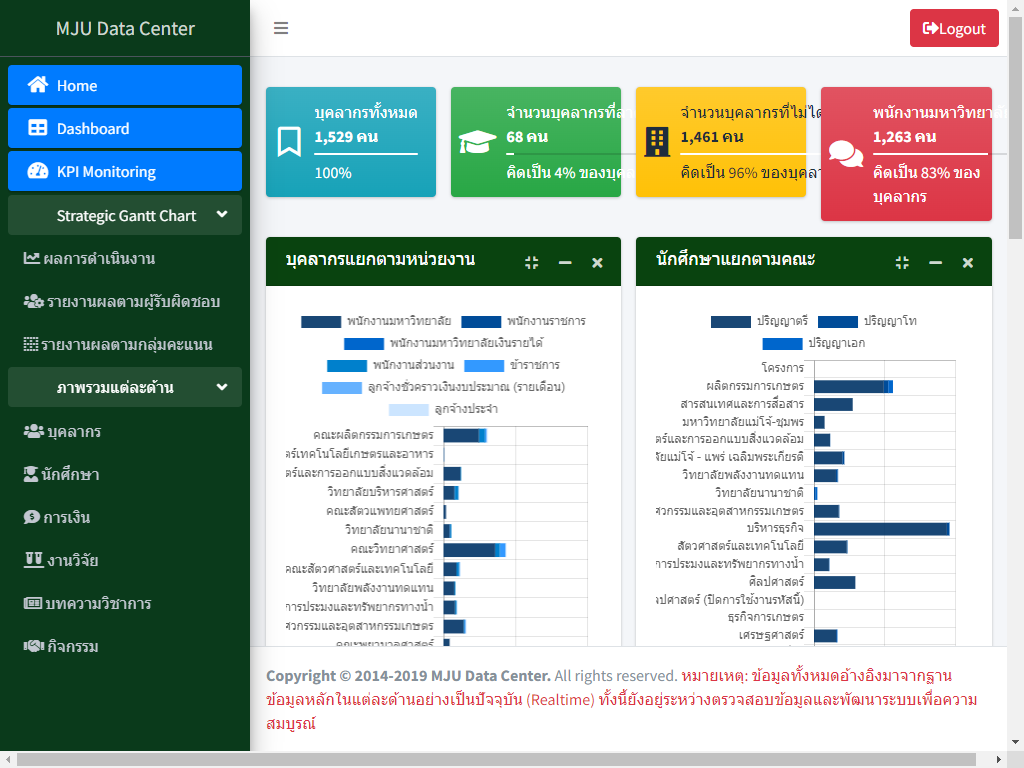Click the Logout button
This screenshot has height=768, width=1024.
point(954,28)
